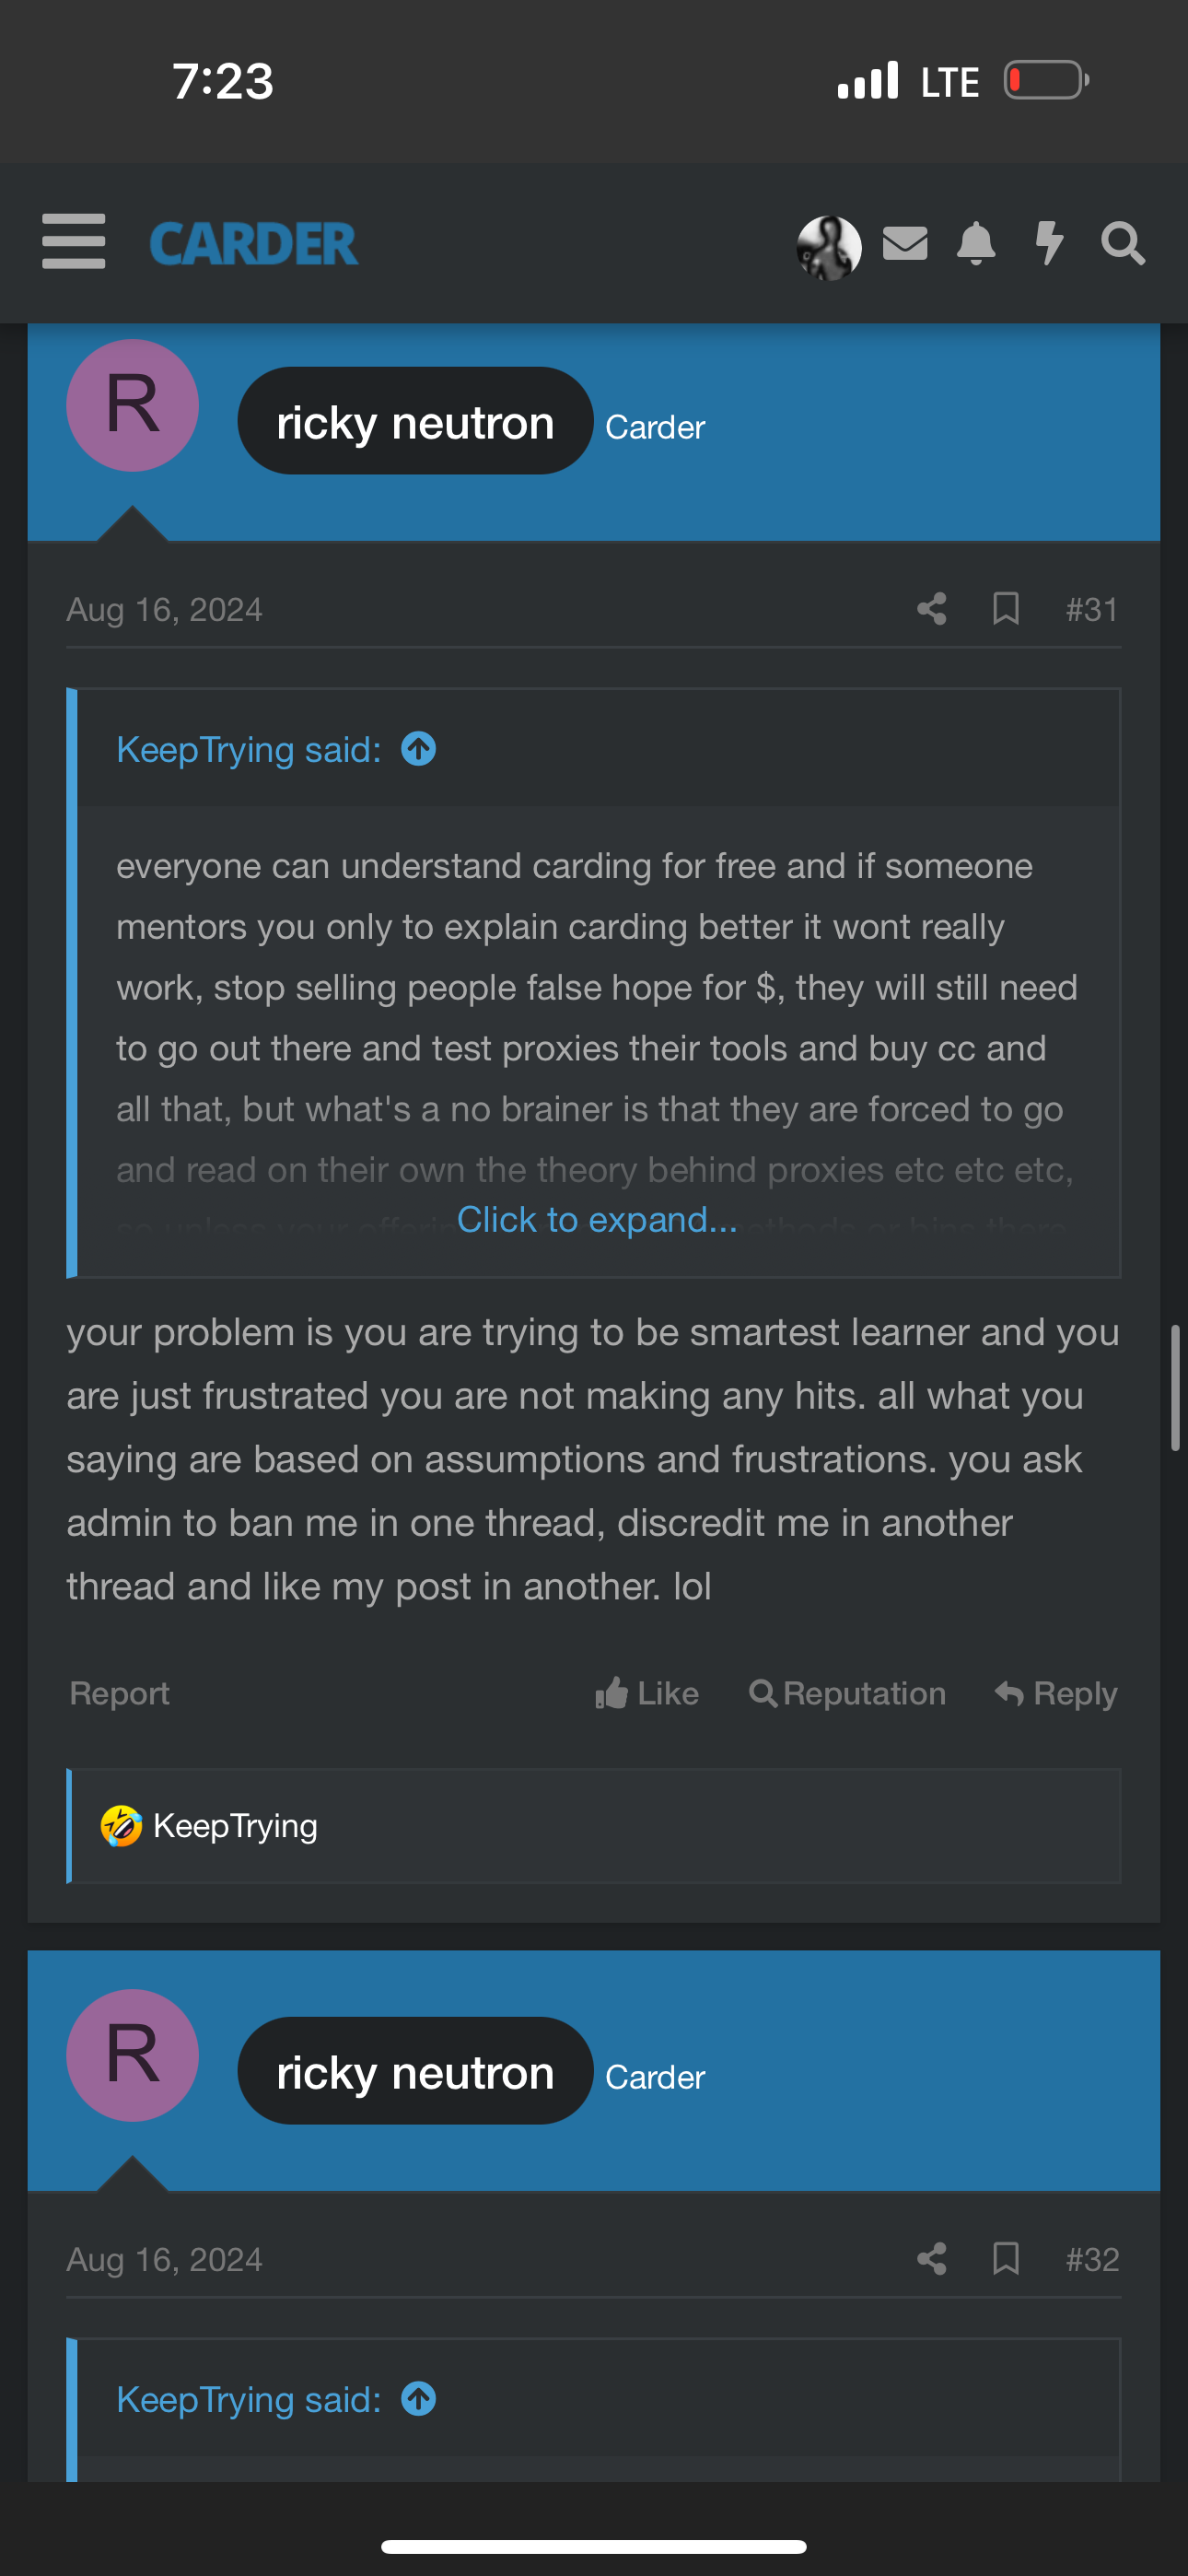Open the inbox envelope icon

tap(905, 243)
